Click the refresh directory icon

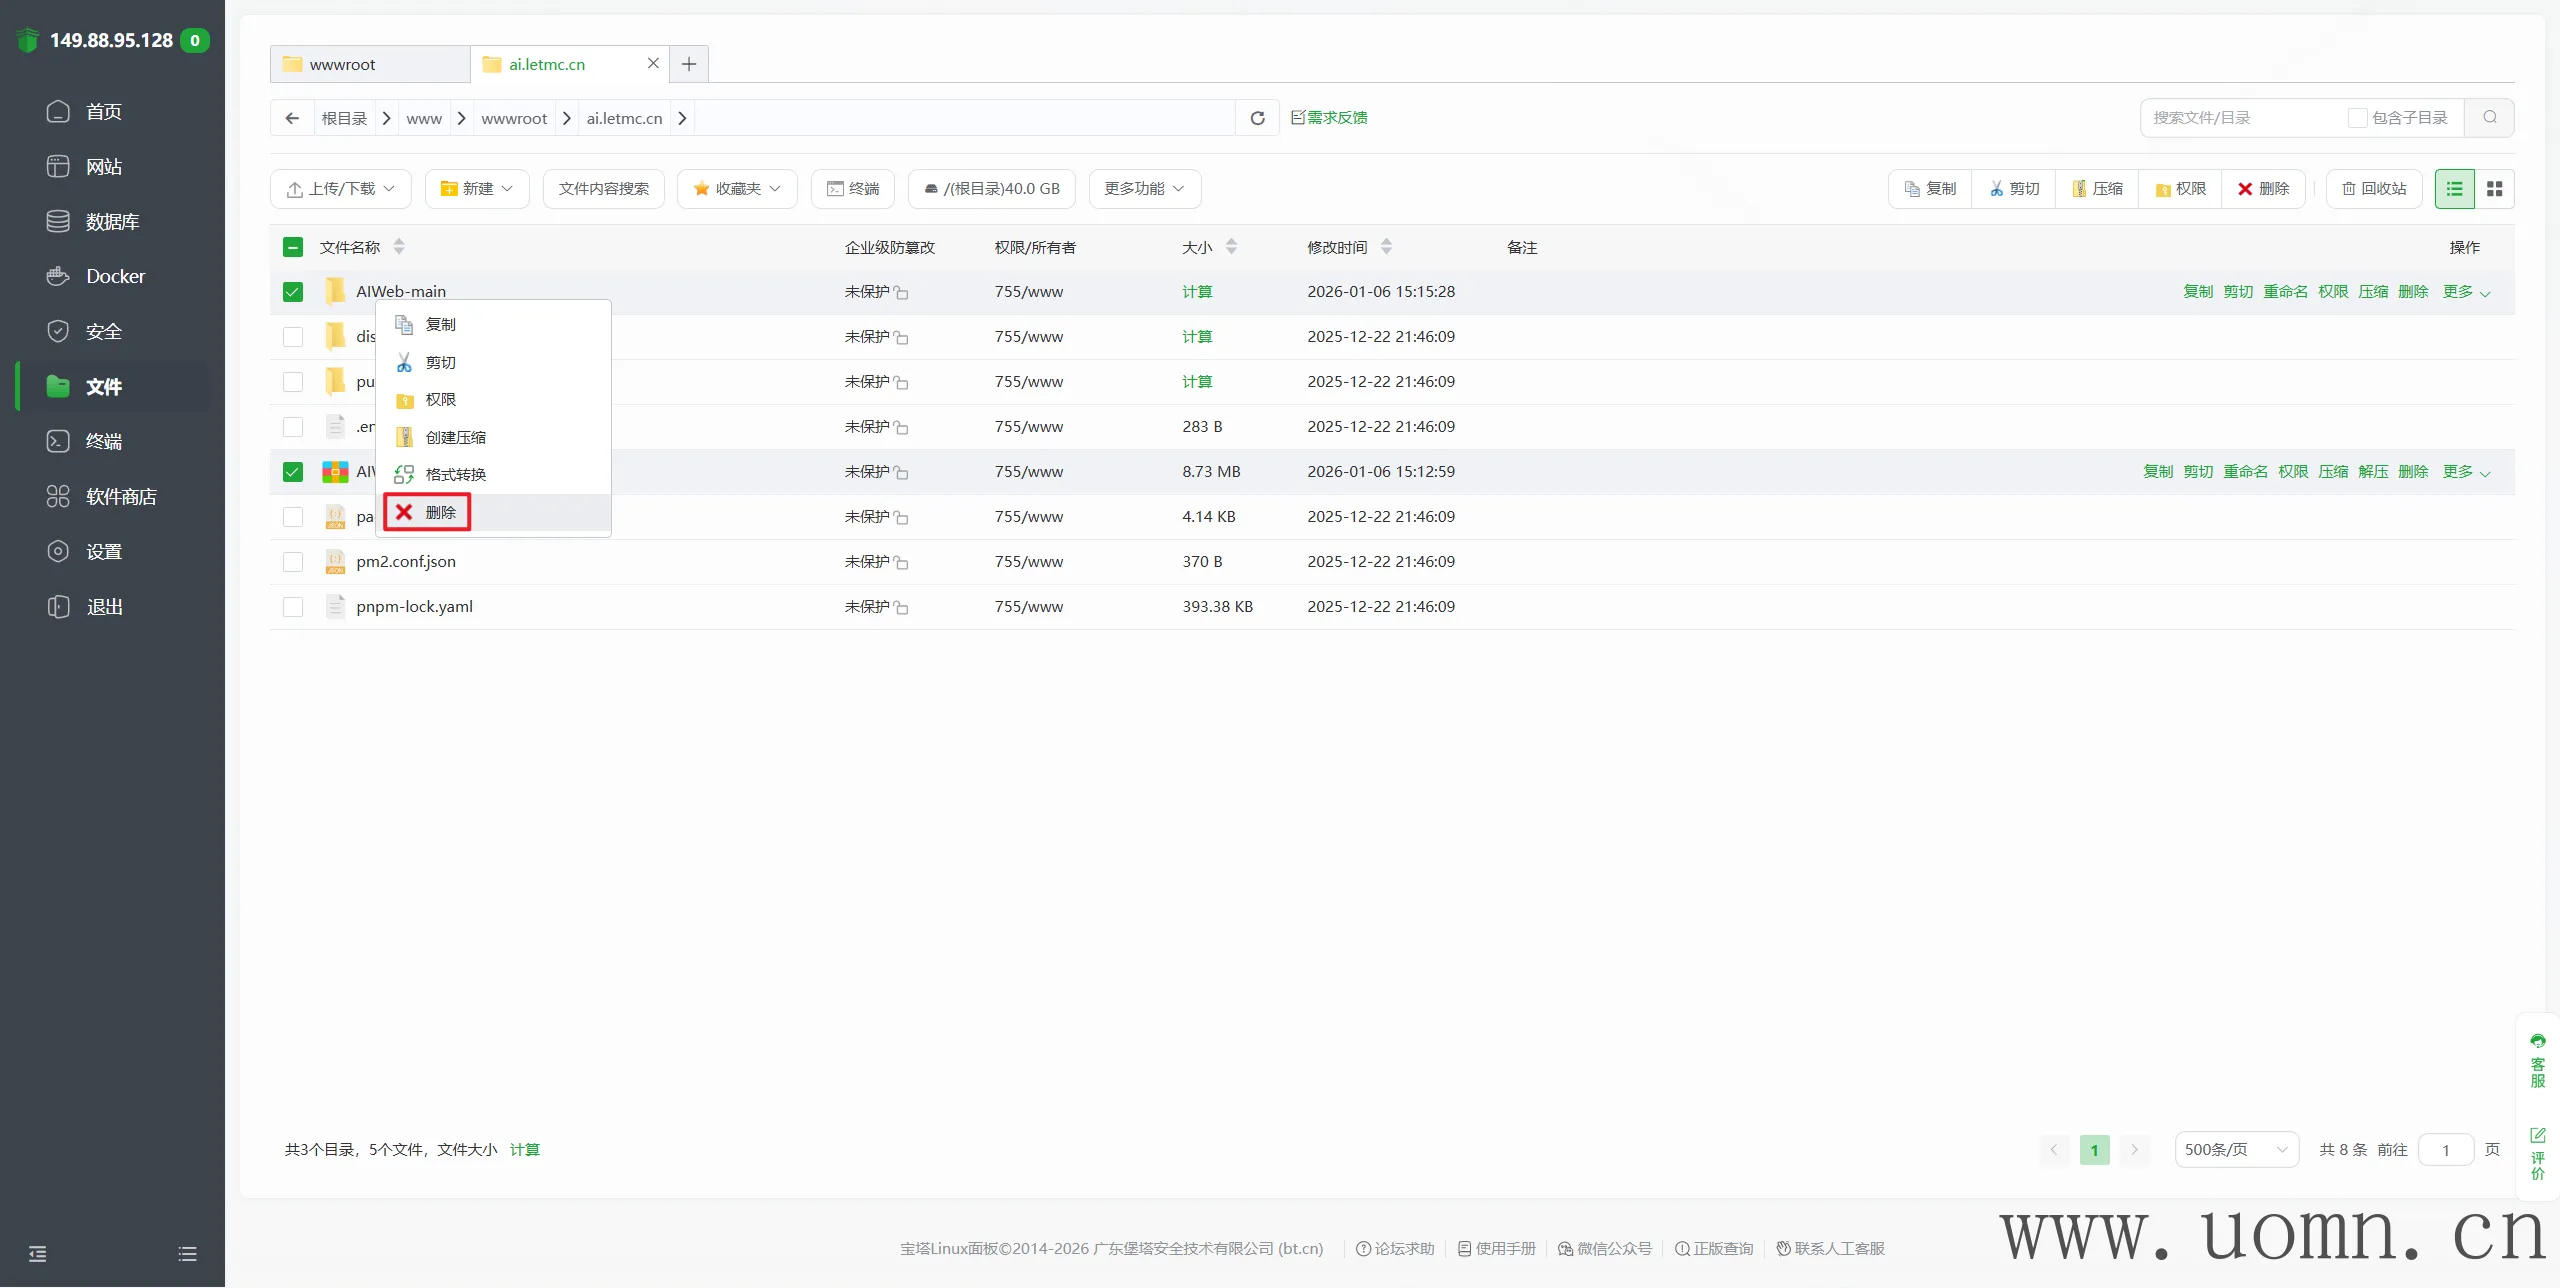[x=1257, y=118]
